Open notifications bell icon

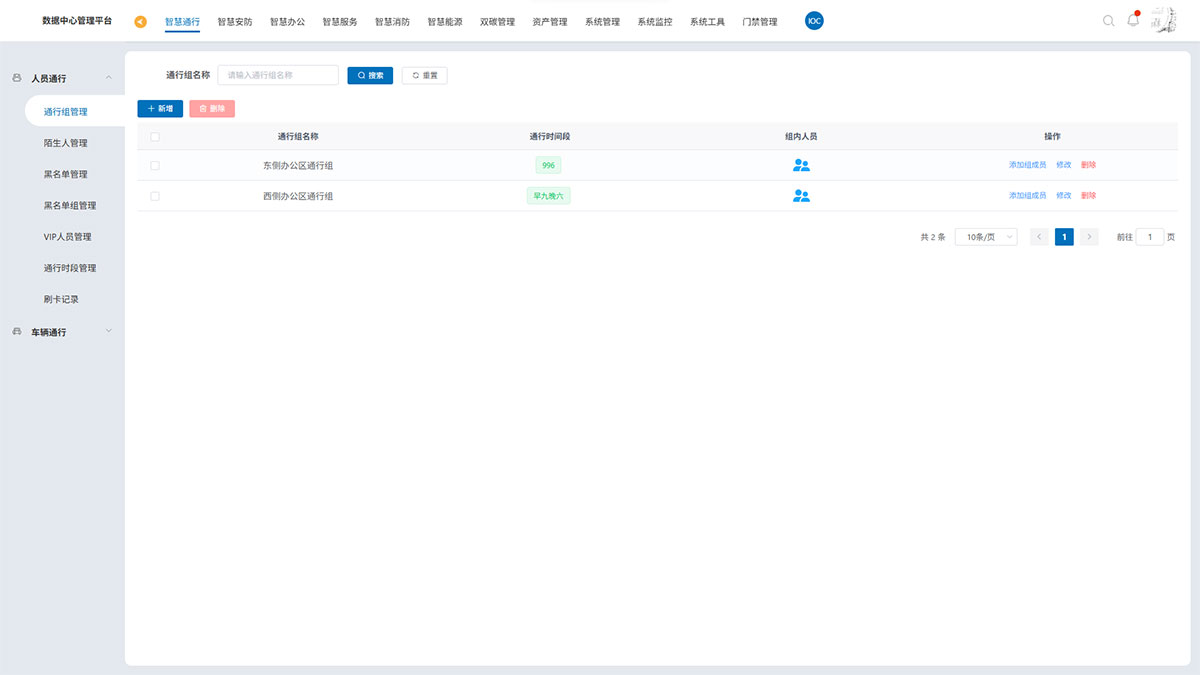(x=1133, y=21)
